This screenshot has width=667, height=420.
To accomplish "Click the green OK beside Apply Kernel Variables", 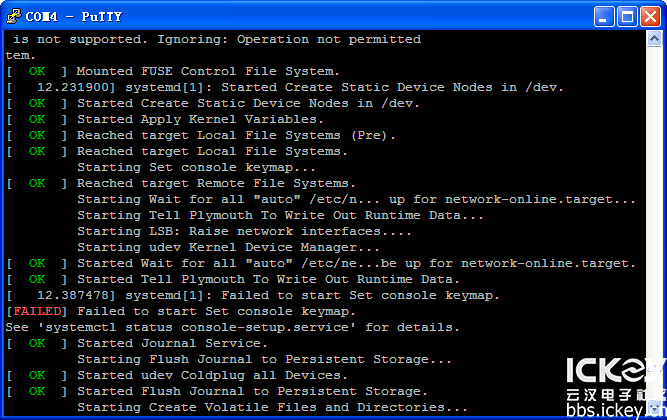I will (x=37, y=119).
